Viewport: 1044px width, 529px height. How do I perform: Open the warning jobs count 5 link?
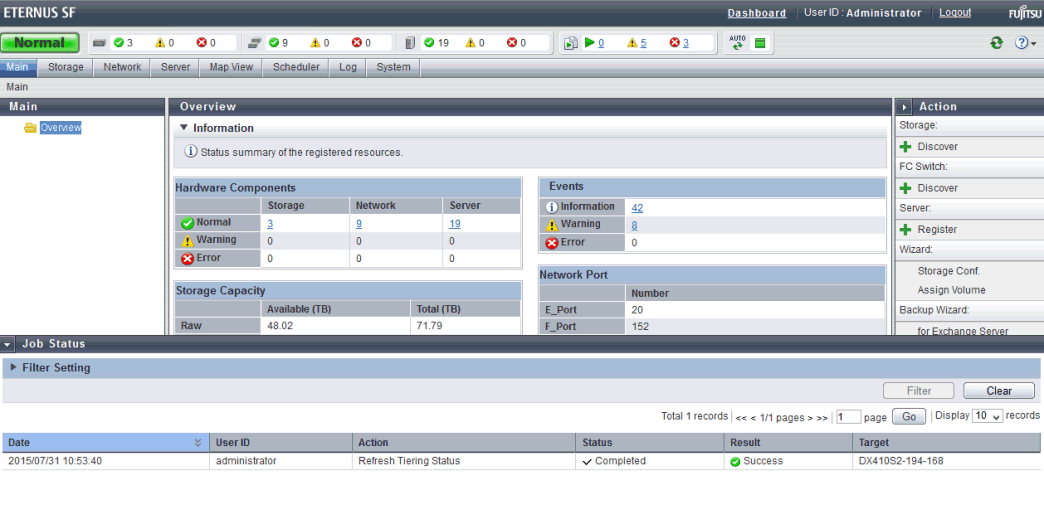tap(643, 43)
